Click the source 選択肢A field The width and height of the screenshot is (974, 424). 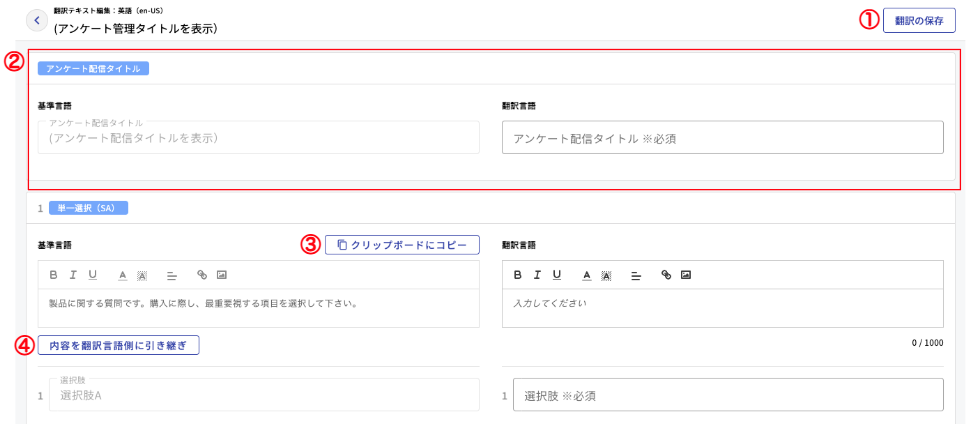pyautogui.click(x=264, y=395)
